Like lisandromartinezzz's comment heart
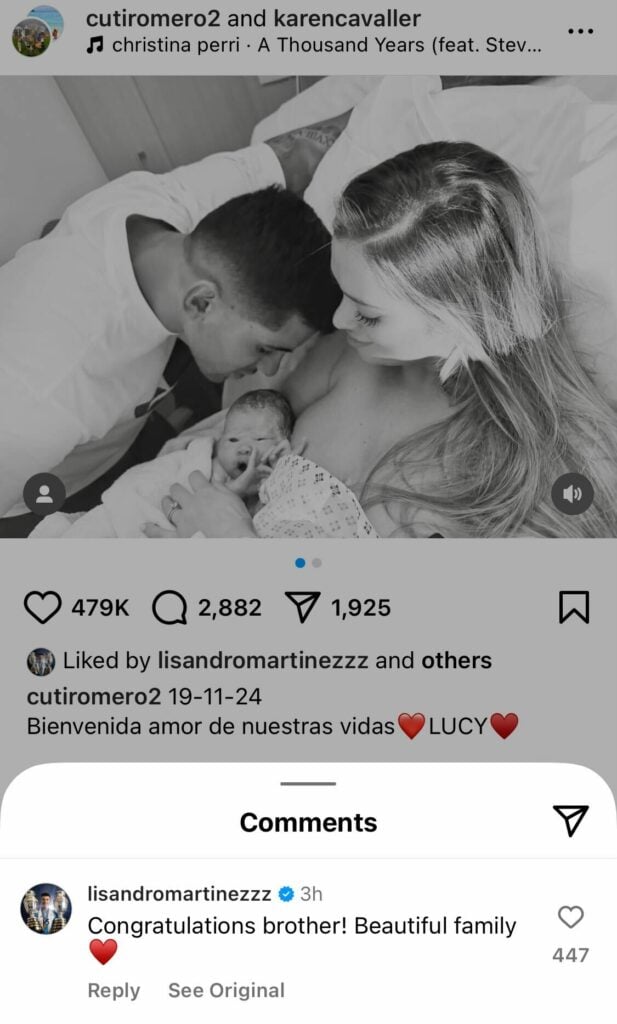 tap(571, 917)
